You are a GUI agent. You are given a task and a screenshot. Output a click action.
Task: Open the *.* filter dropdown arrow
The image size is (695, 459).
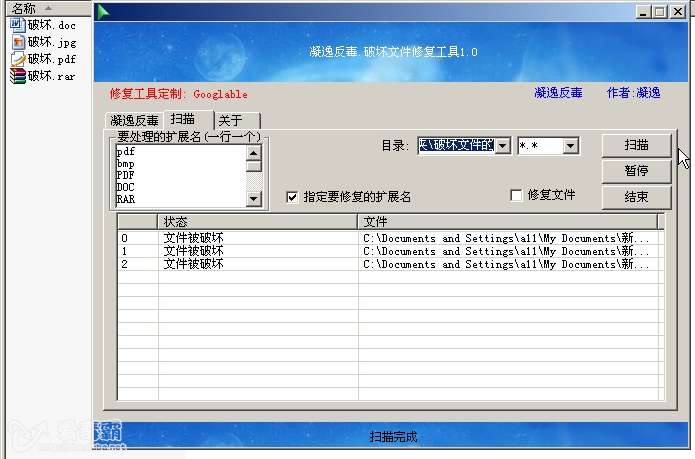coord(571,146)
